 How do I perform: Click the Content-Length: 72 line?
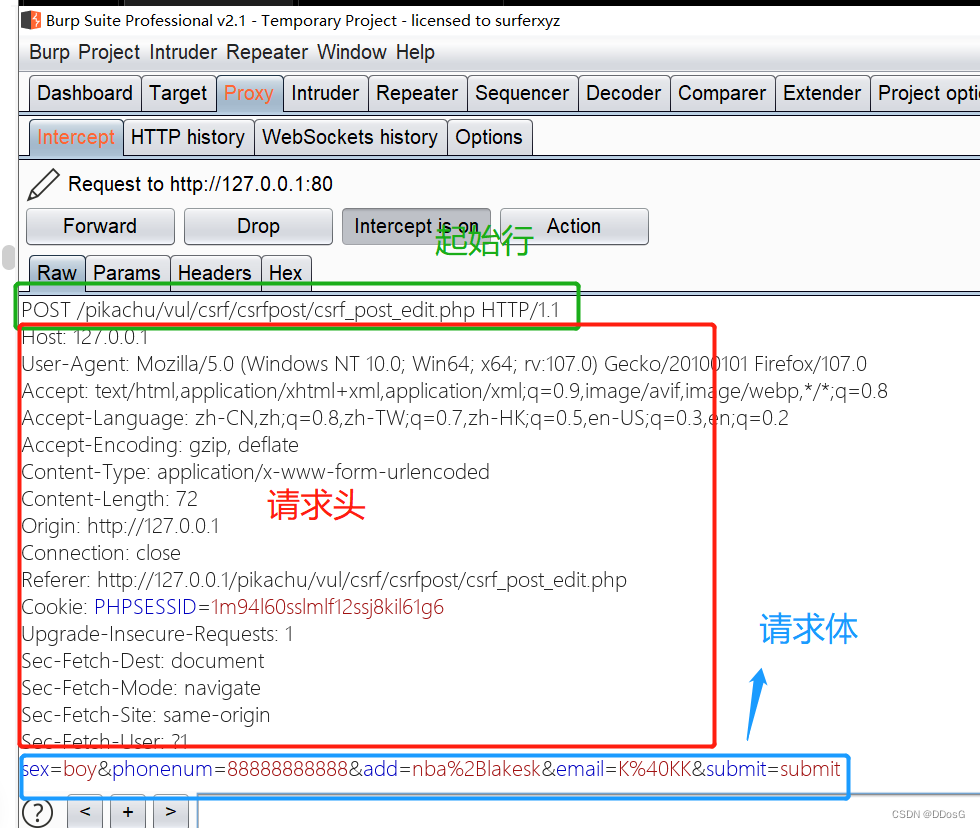point(109,499)
